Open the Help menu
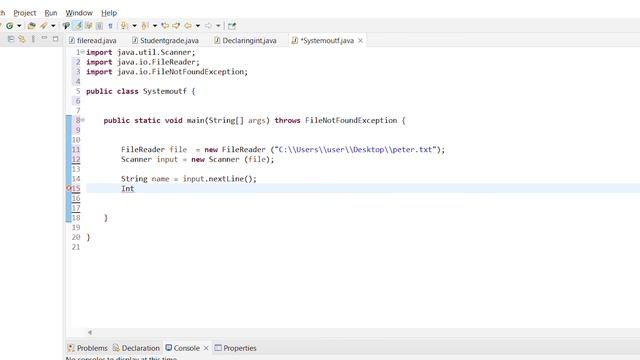The image size is (640, 360). 109,13
